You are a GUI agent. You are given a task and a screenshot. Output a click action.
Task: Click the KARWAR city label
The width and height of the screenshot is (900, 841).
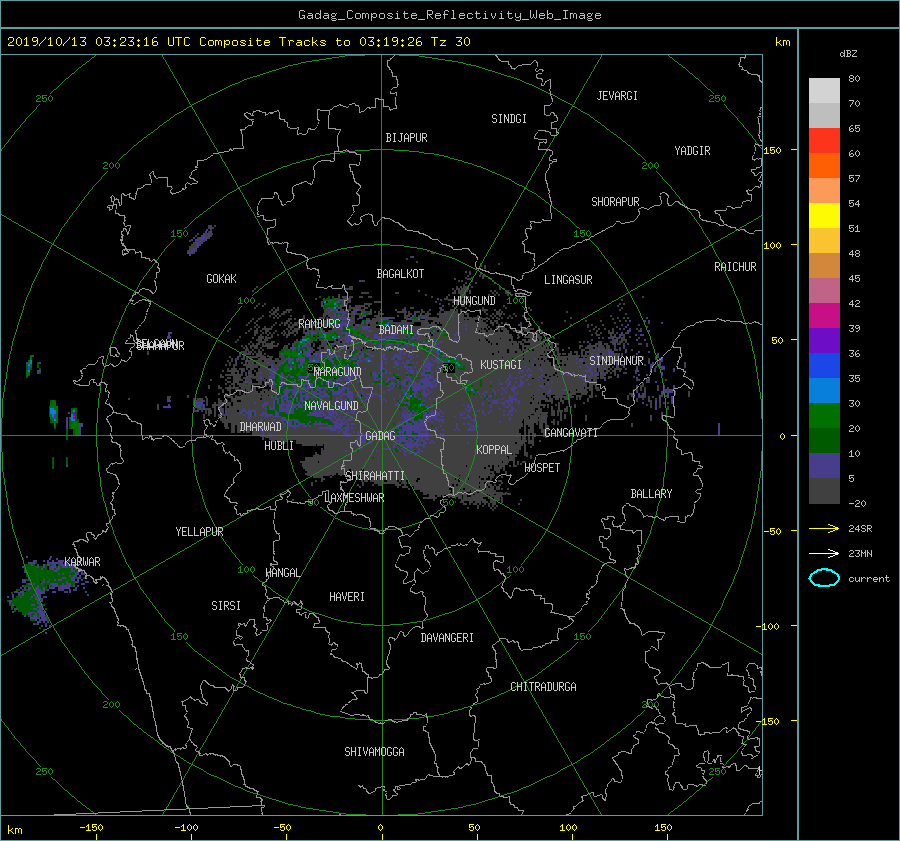(82, 562)
